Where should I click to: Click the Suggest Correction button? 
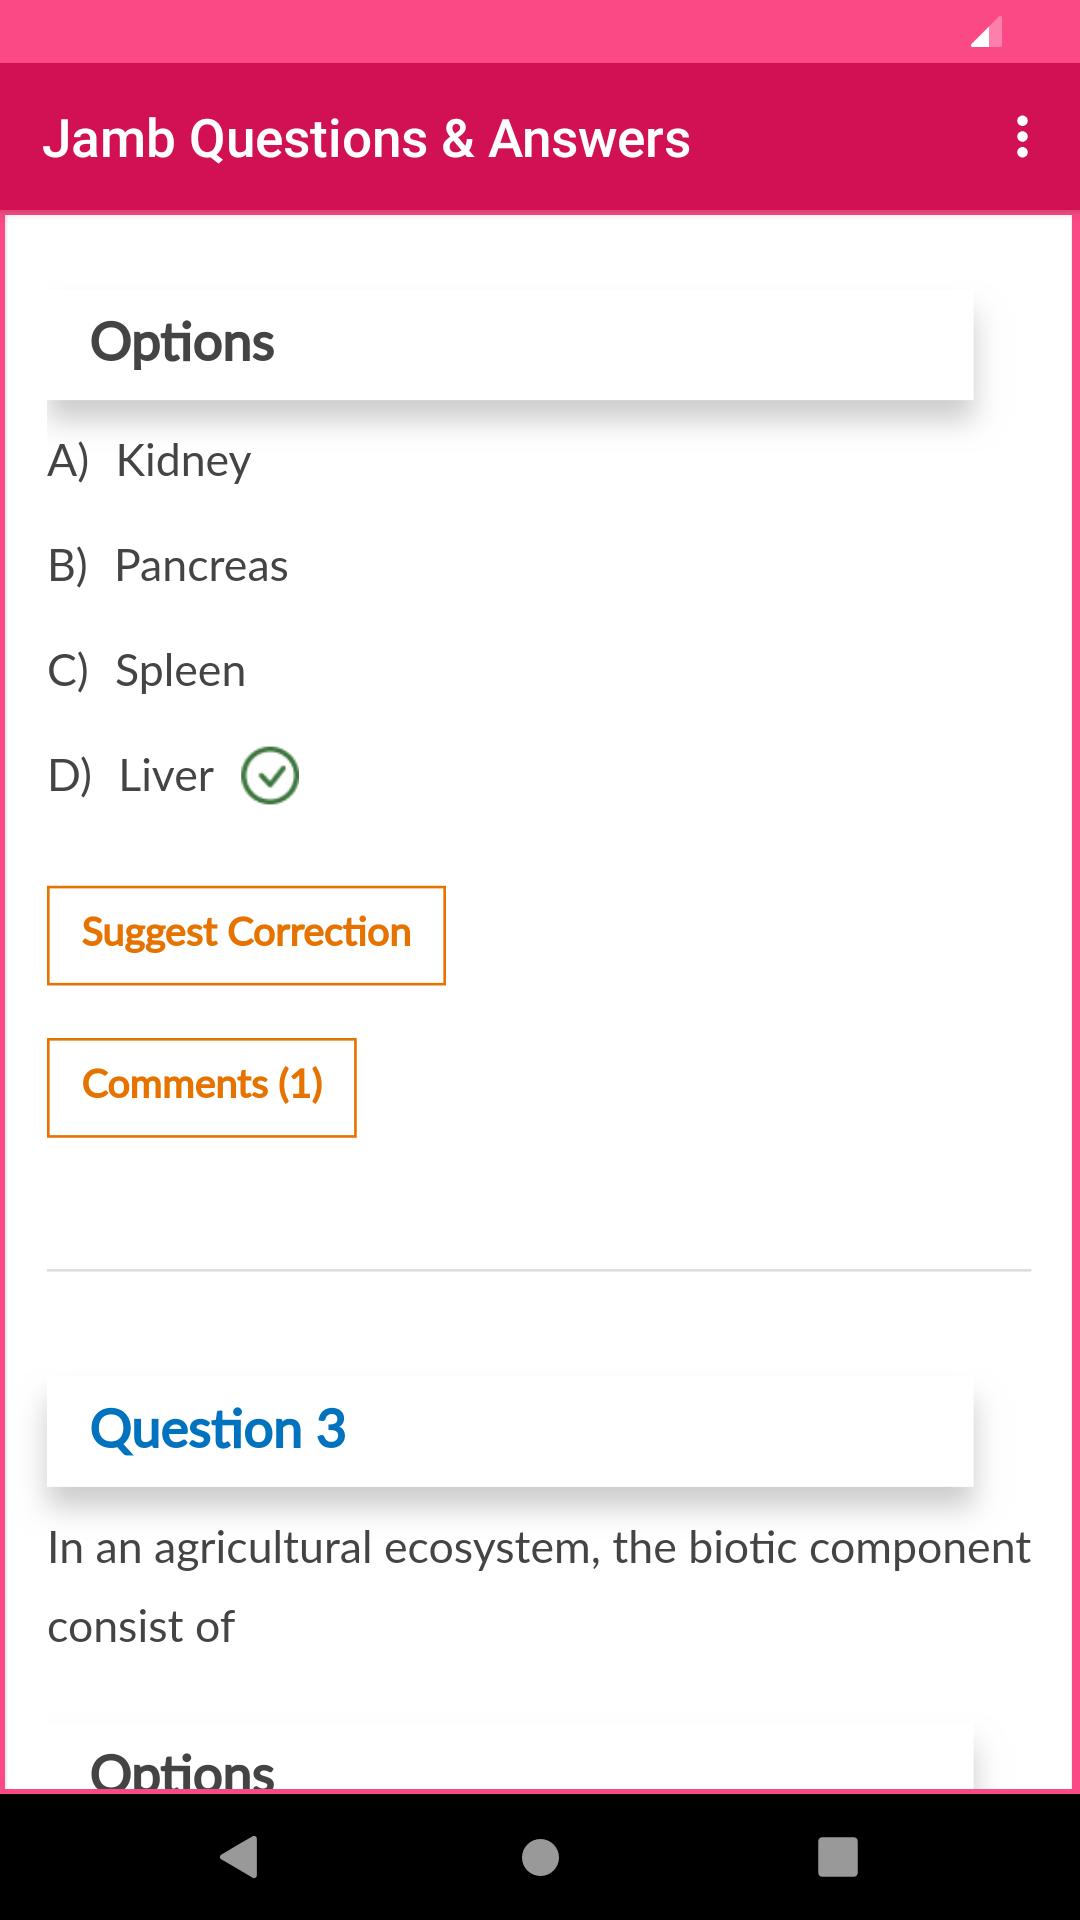(245, 933)
